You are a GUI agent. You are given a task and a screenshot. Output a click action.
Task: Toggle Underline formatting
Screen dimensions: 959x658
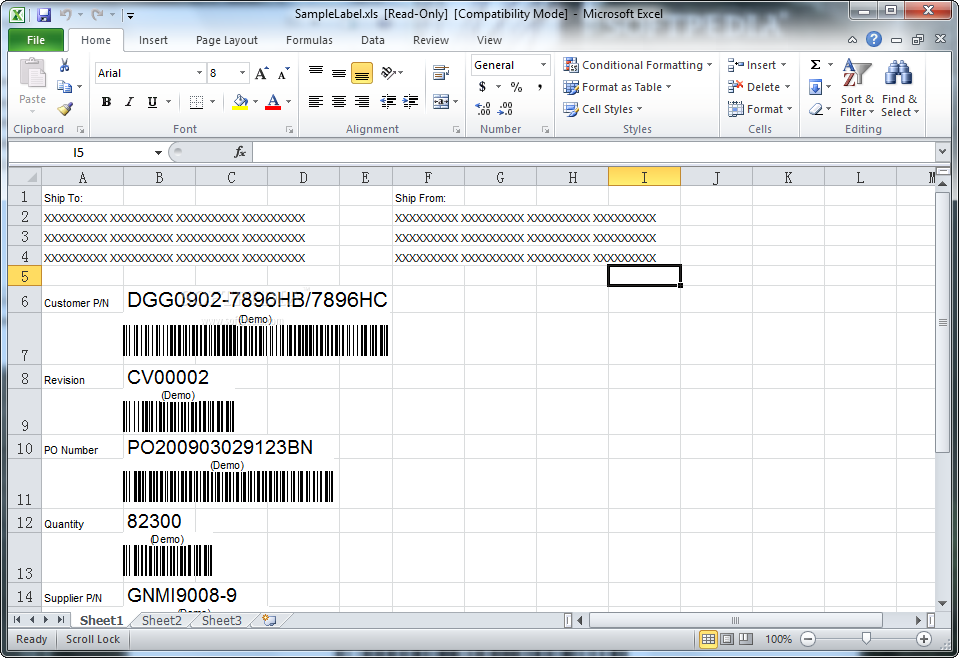coord(152,102)
